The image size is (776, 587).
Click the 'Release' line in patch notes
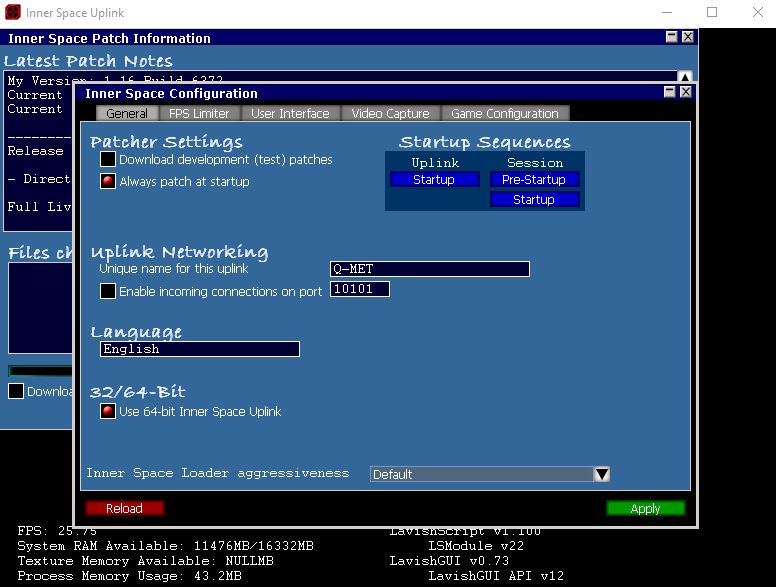coord(36,150)
